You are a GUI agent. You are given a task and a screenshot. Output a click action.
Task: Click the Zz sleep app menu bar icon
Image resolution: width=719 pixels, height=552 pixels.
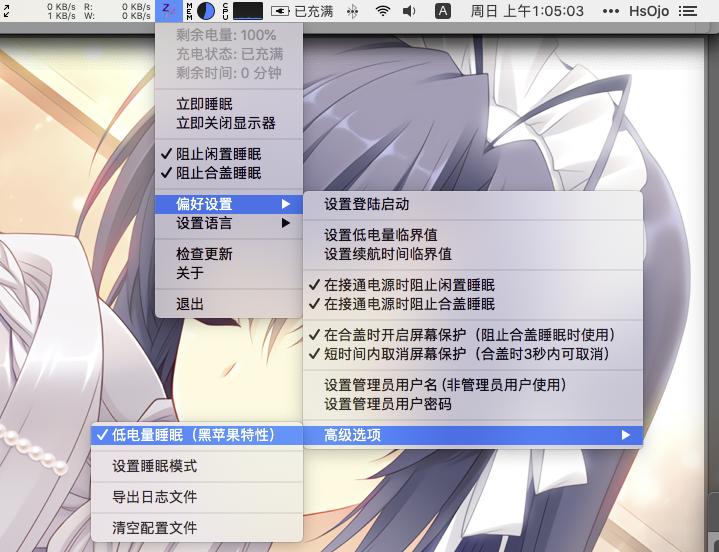pyautogui.click(x=169, y=11)
